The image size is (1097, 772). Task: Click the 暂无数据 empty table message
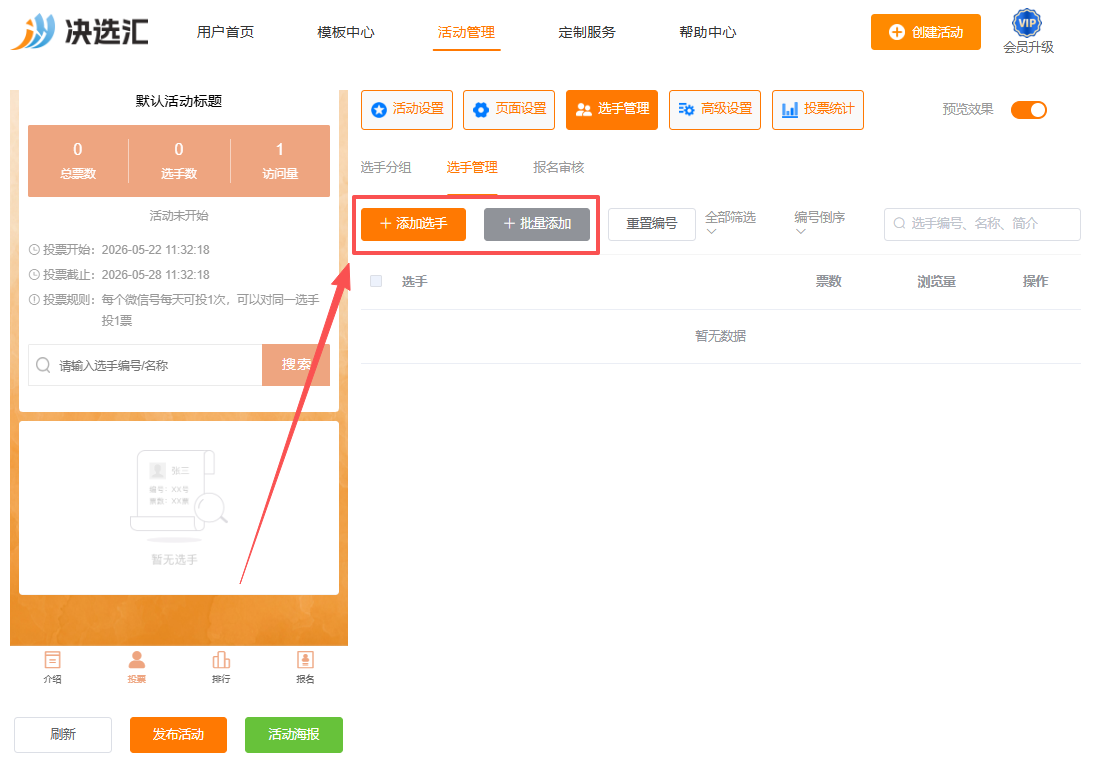pyautogui.click(x=721, y=337)
